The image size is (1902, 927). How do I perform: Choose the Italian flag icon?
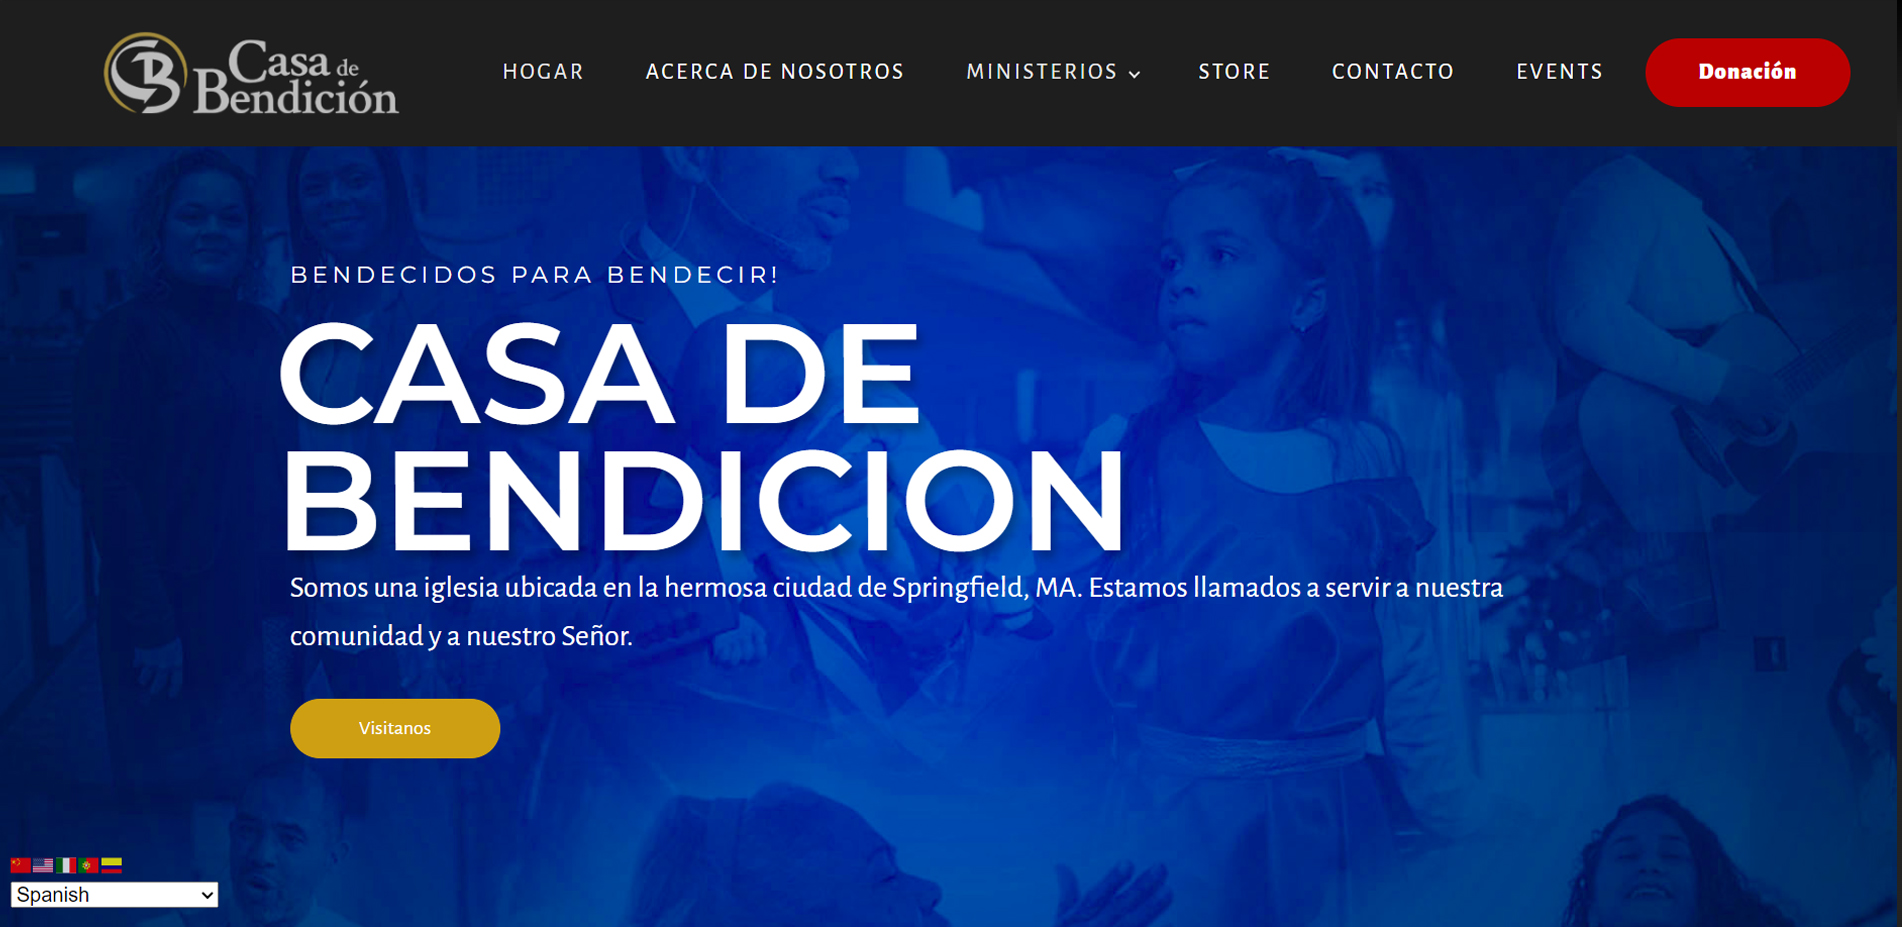click(x=66, y=865)
